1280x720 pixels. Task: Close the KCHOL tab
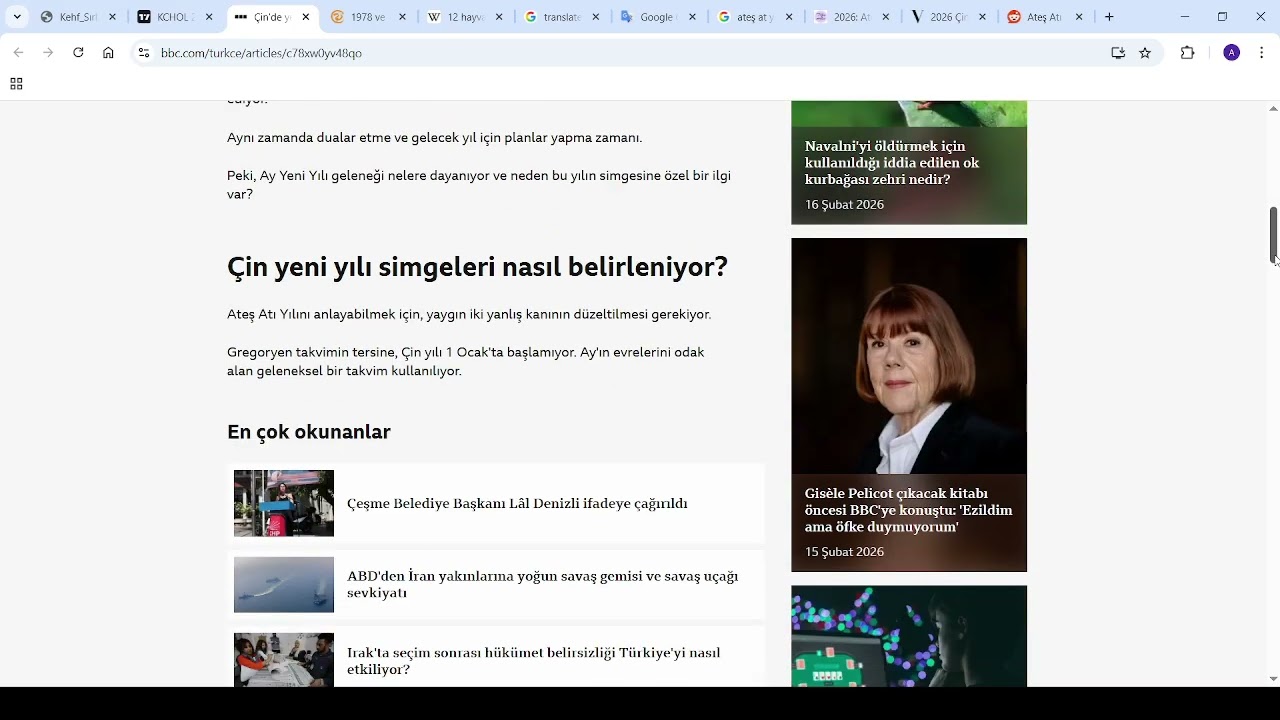point(209,17)
